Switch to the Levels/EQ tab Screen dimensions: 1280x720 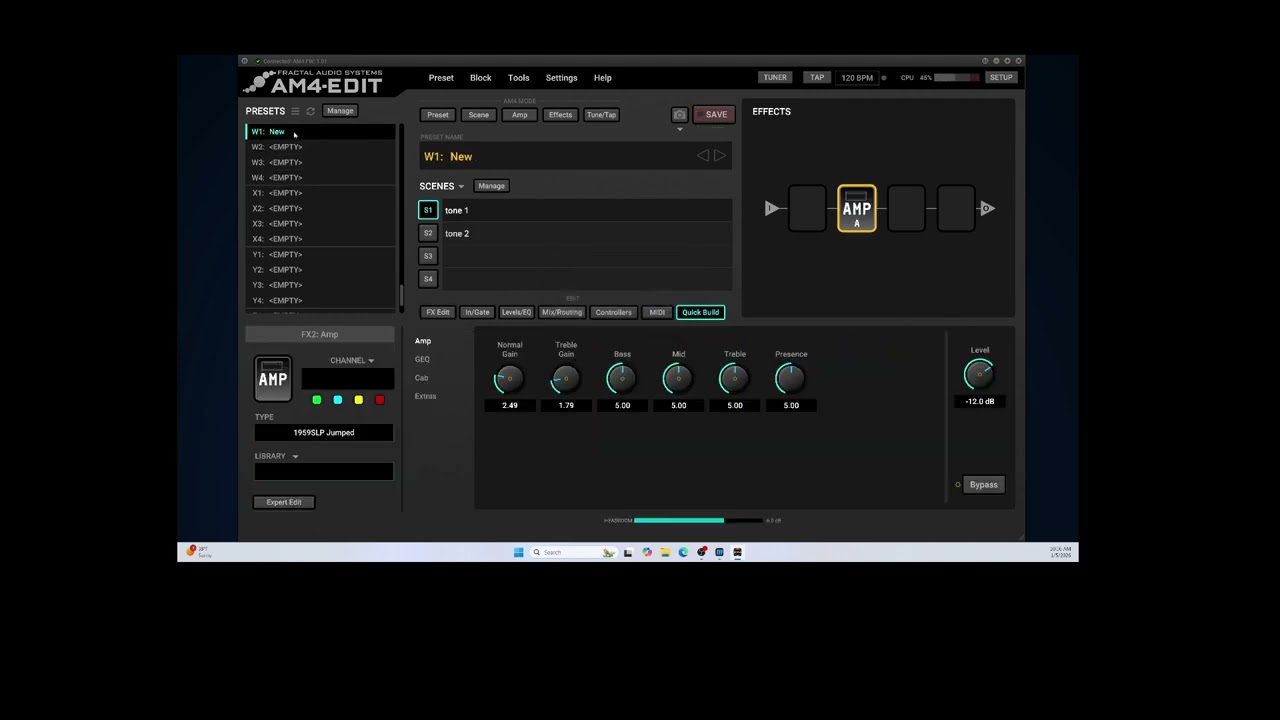[516, 313]
